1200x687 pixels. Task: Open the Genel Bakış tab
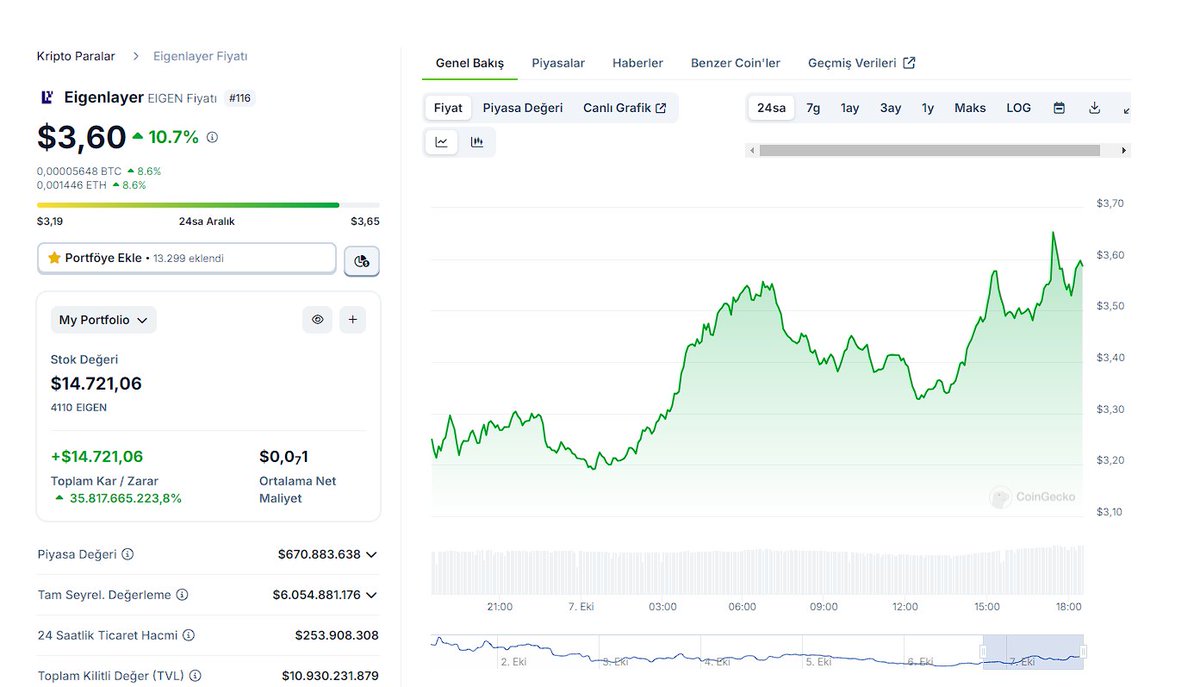coord(470,63)
